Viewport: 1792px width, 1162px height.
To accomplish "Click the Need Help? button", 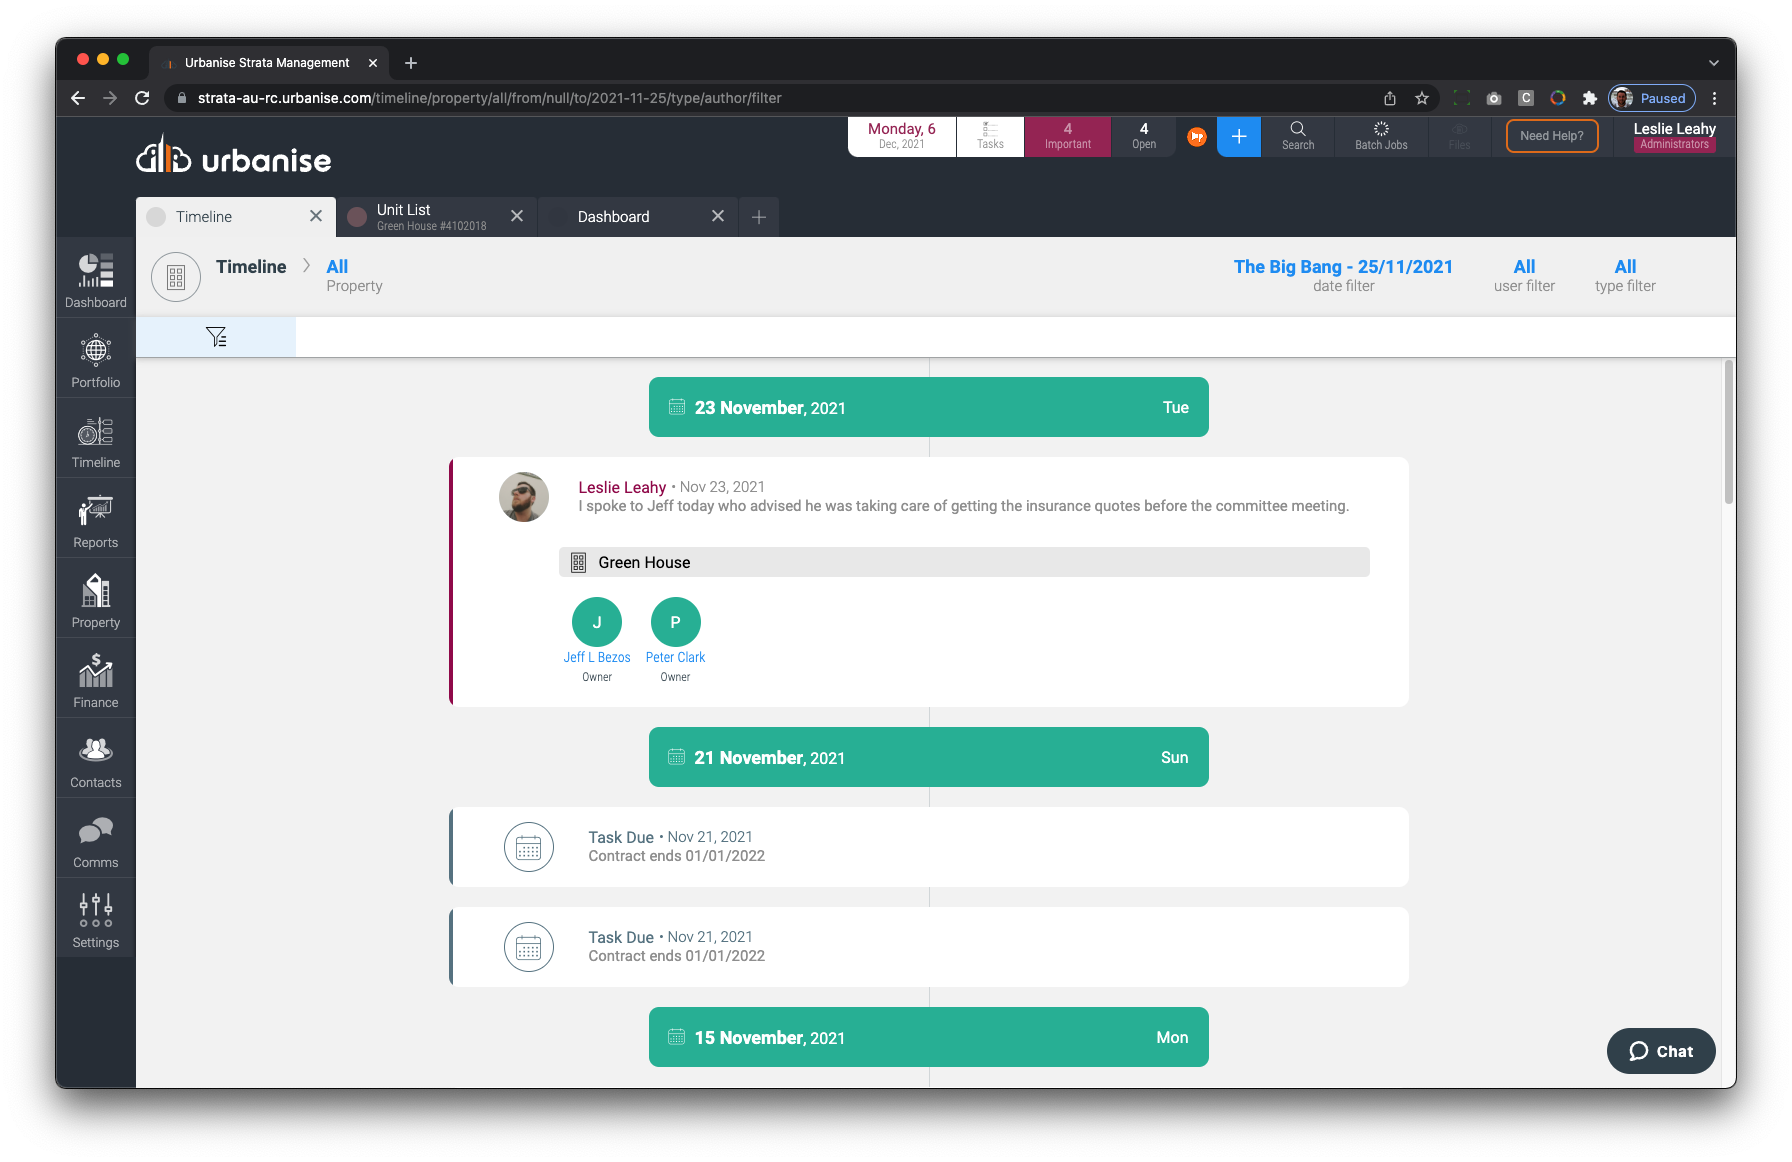I will pos(1551,136).
